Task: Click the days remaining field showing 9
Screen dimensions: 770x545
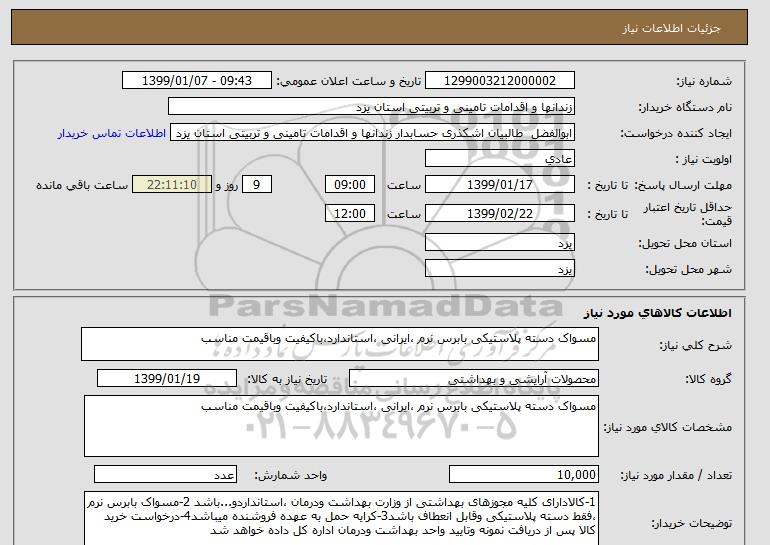Action: (256, 185)
